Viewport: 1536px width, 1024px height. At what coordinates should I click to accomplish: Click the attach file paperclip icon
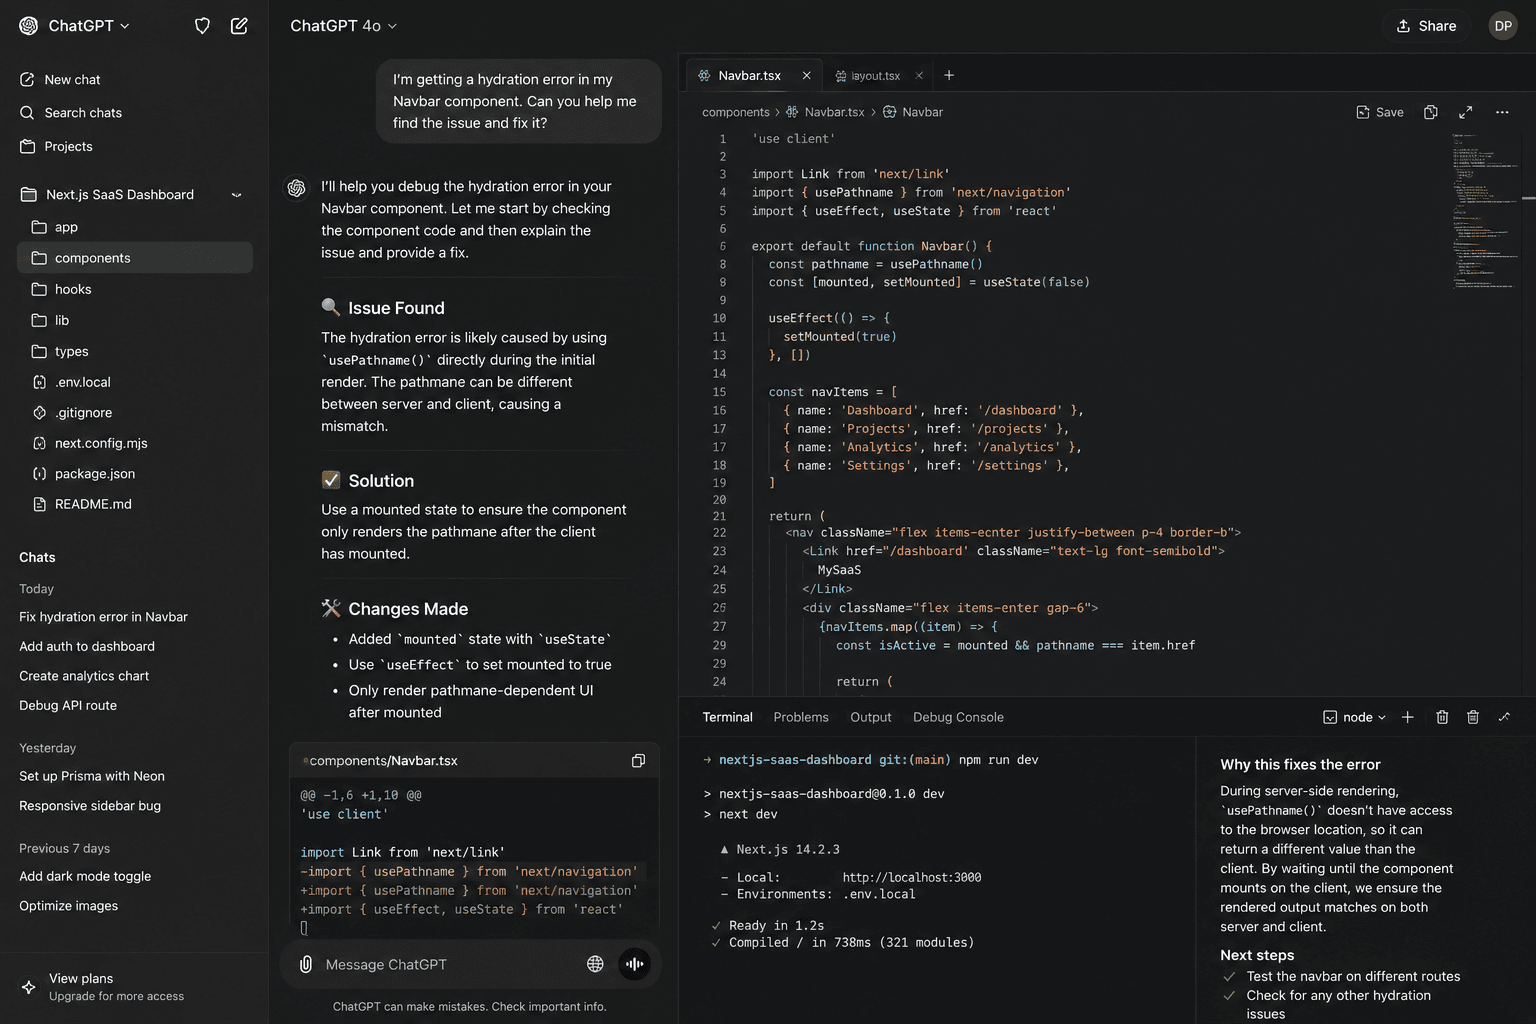pos(306,964)
